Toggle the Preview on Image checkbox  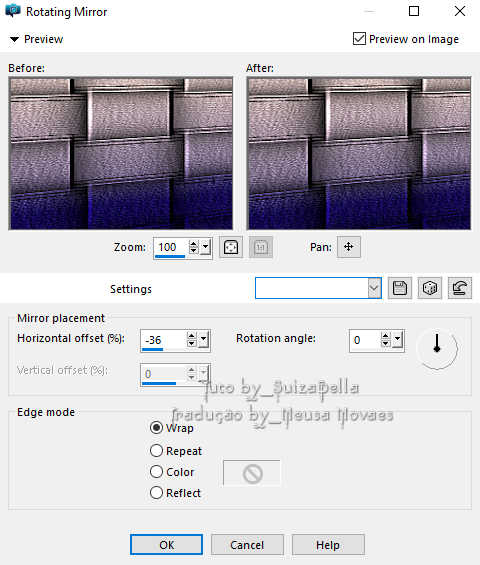click(x=359, y=39)
